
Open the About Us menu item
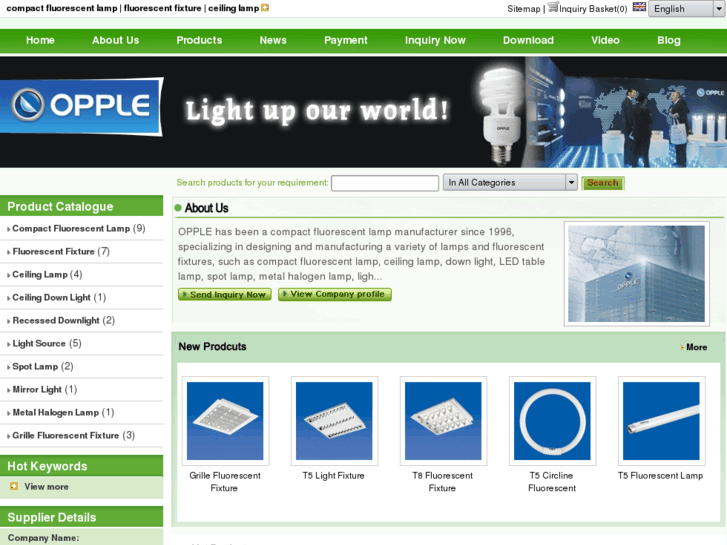[115, 40]
